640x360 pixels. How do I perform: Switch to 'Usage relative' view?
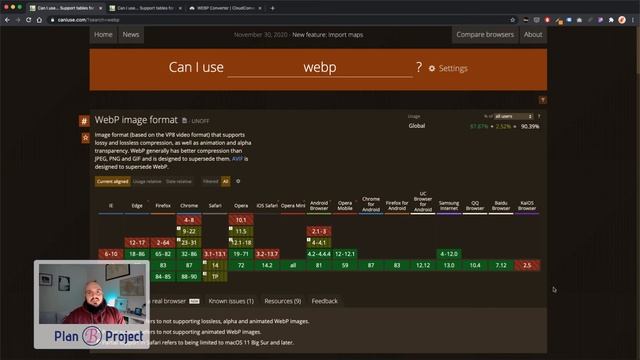coord(147,181)
